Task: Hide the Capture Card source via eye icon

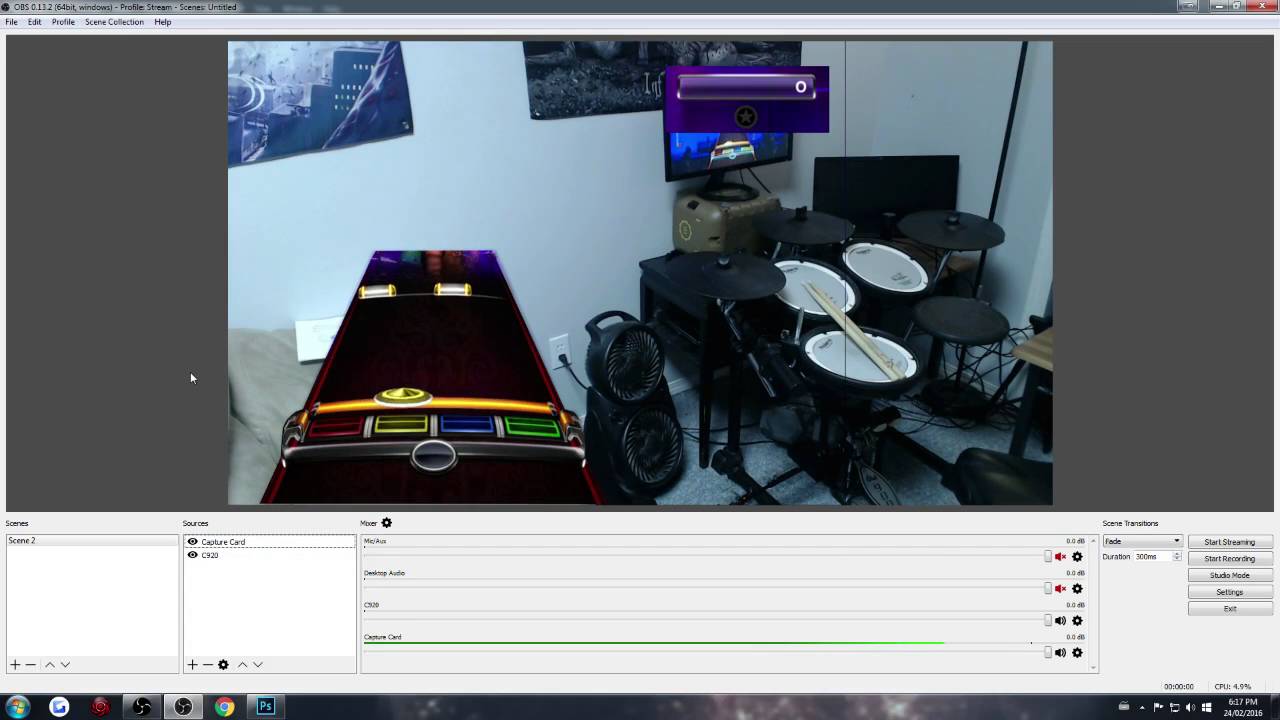Action: coord(193,542)
